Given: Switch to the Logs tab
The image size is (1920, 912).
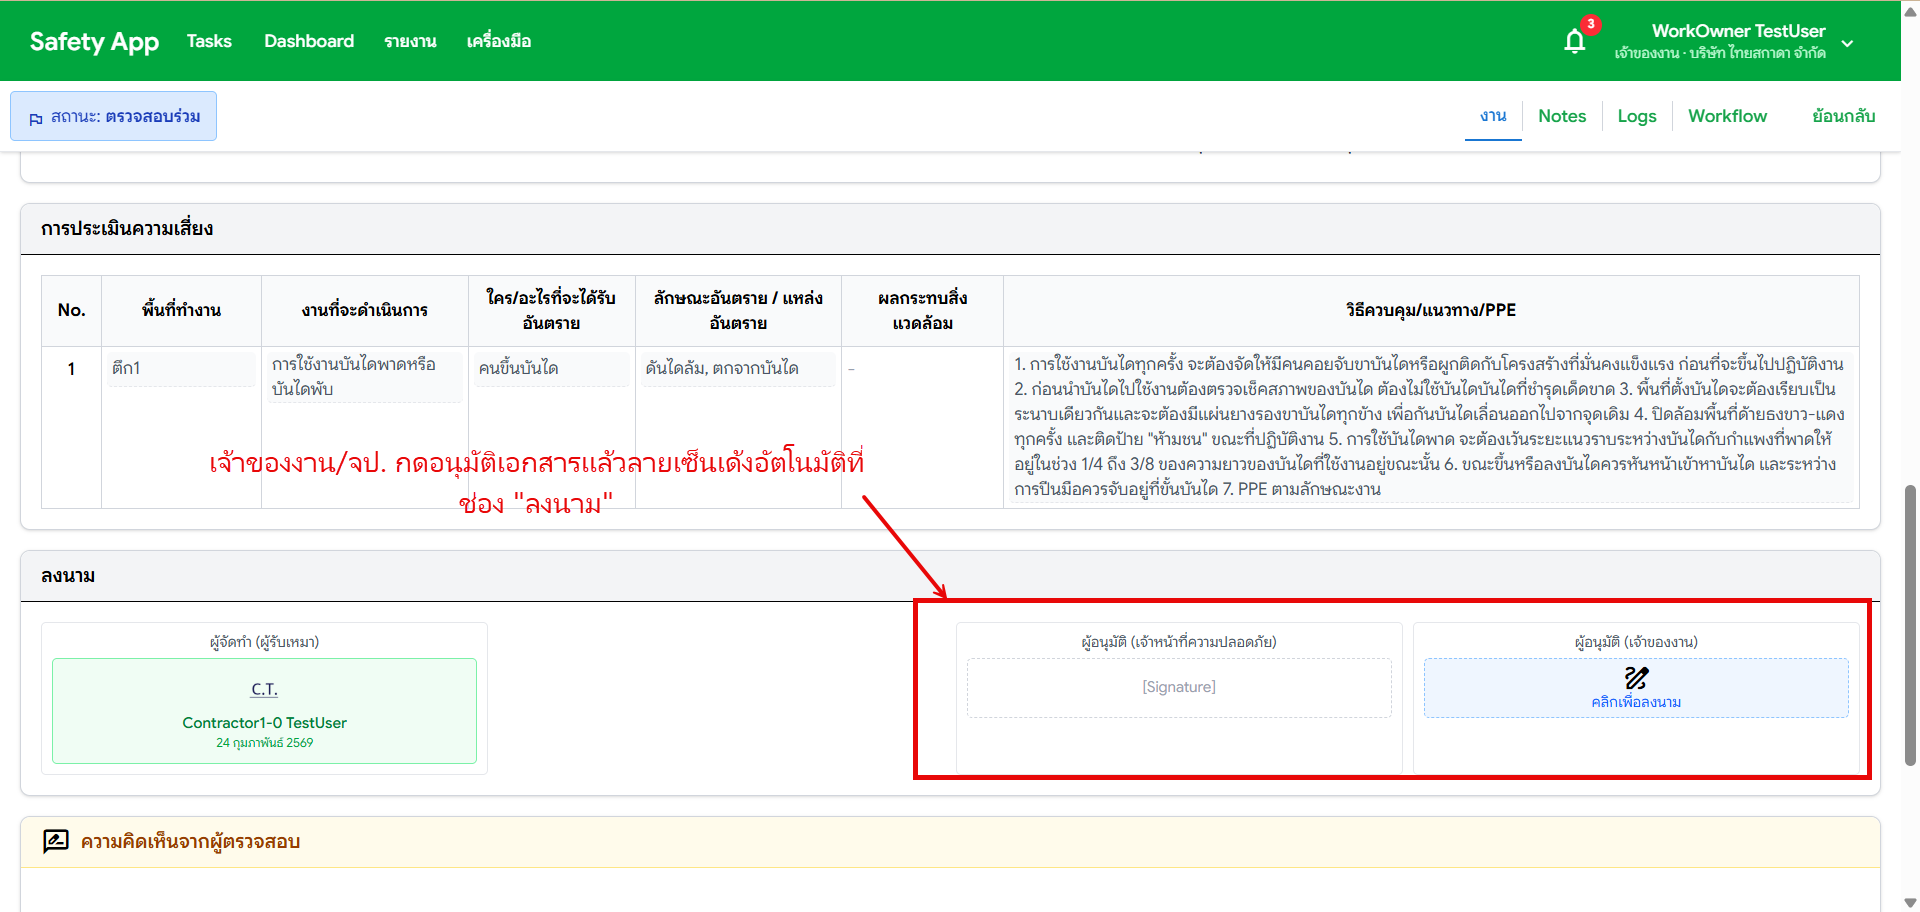Looking at the screenshot, I should point(1636,116).
